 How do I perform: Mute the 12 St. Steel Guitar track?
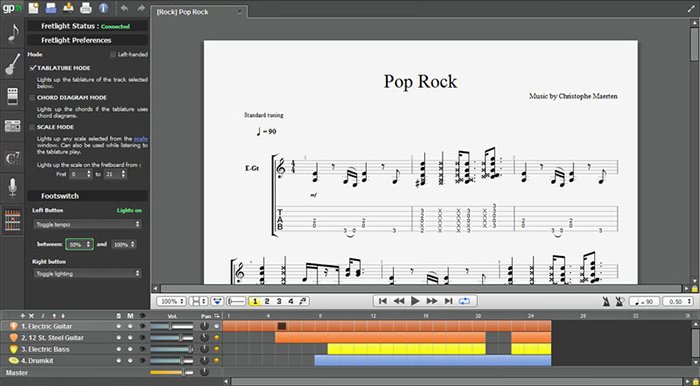(x=130, y=338)
